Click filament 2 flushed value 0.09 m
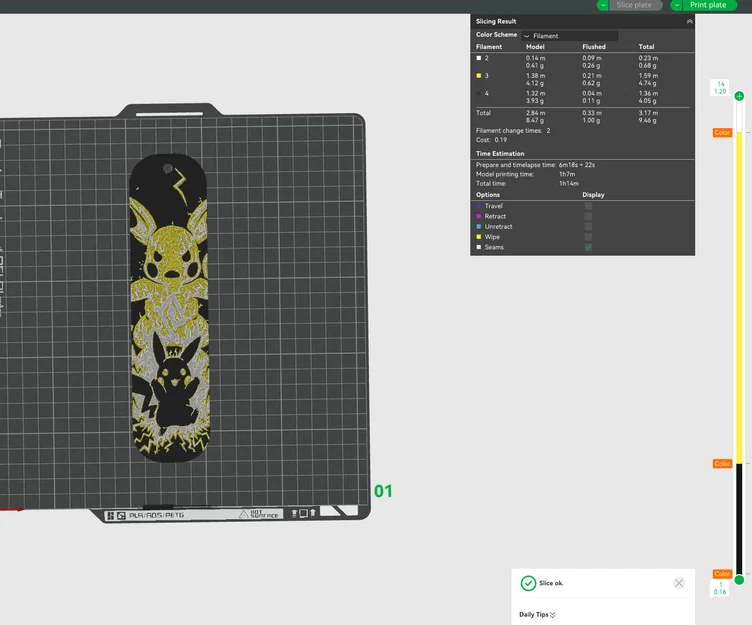This screenshot has width=752, height=625. [x=592, y=58]
